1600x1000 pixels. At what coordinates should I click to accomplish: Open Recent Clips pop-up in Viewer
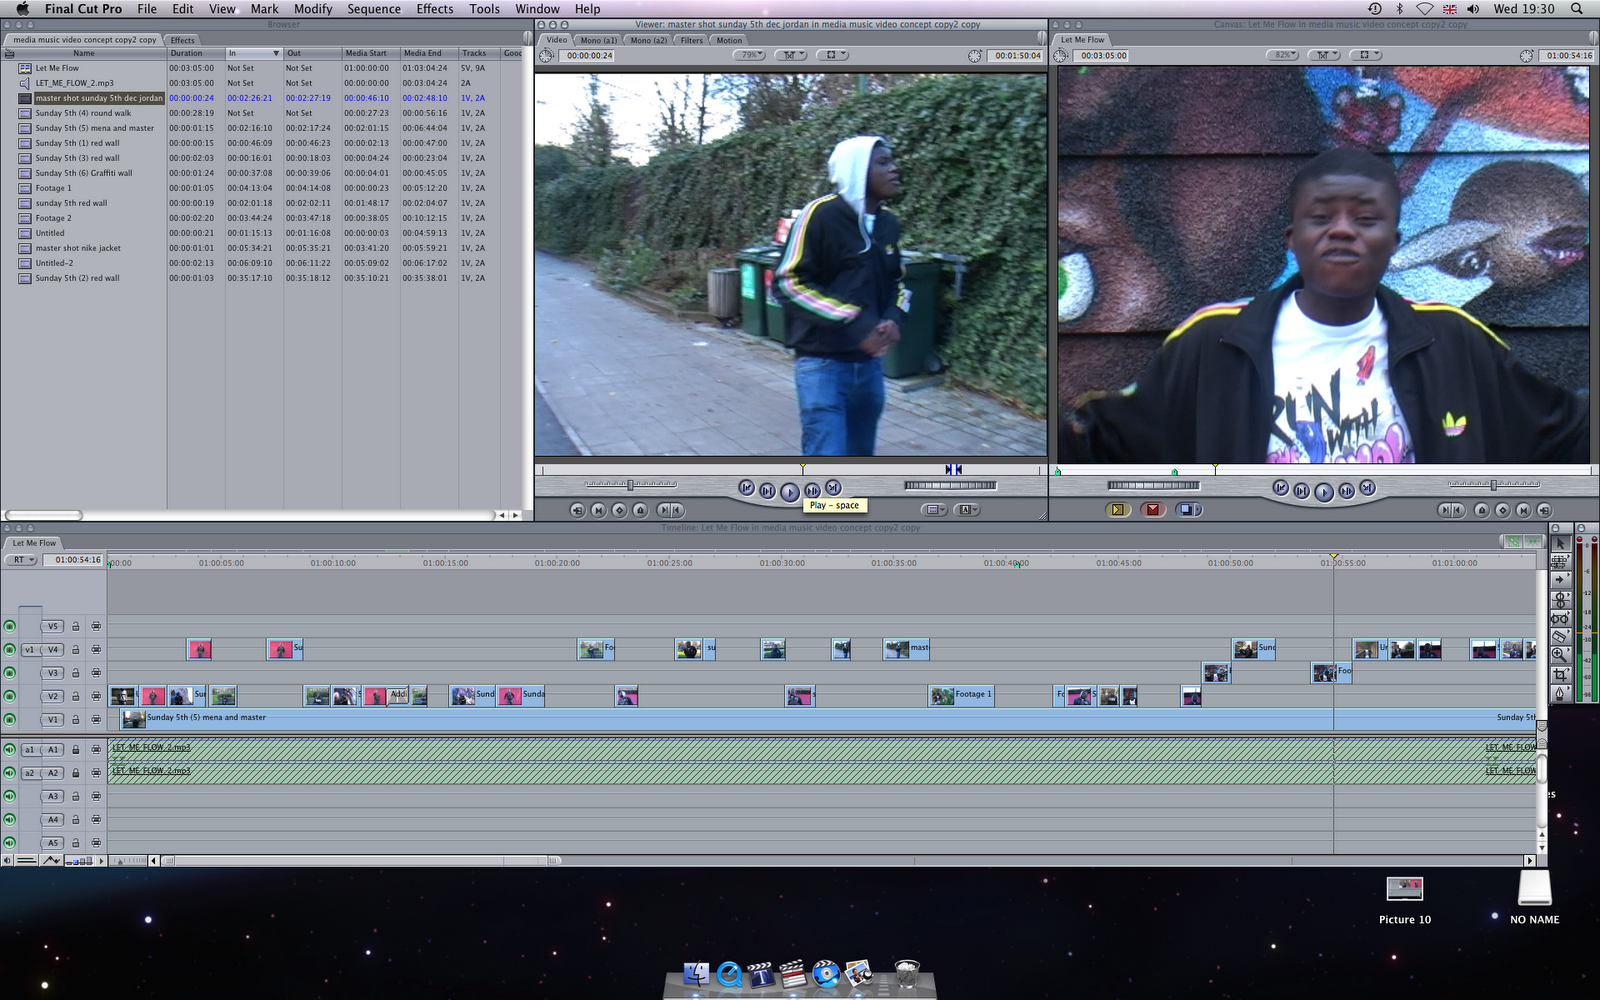[935, 510]
